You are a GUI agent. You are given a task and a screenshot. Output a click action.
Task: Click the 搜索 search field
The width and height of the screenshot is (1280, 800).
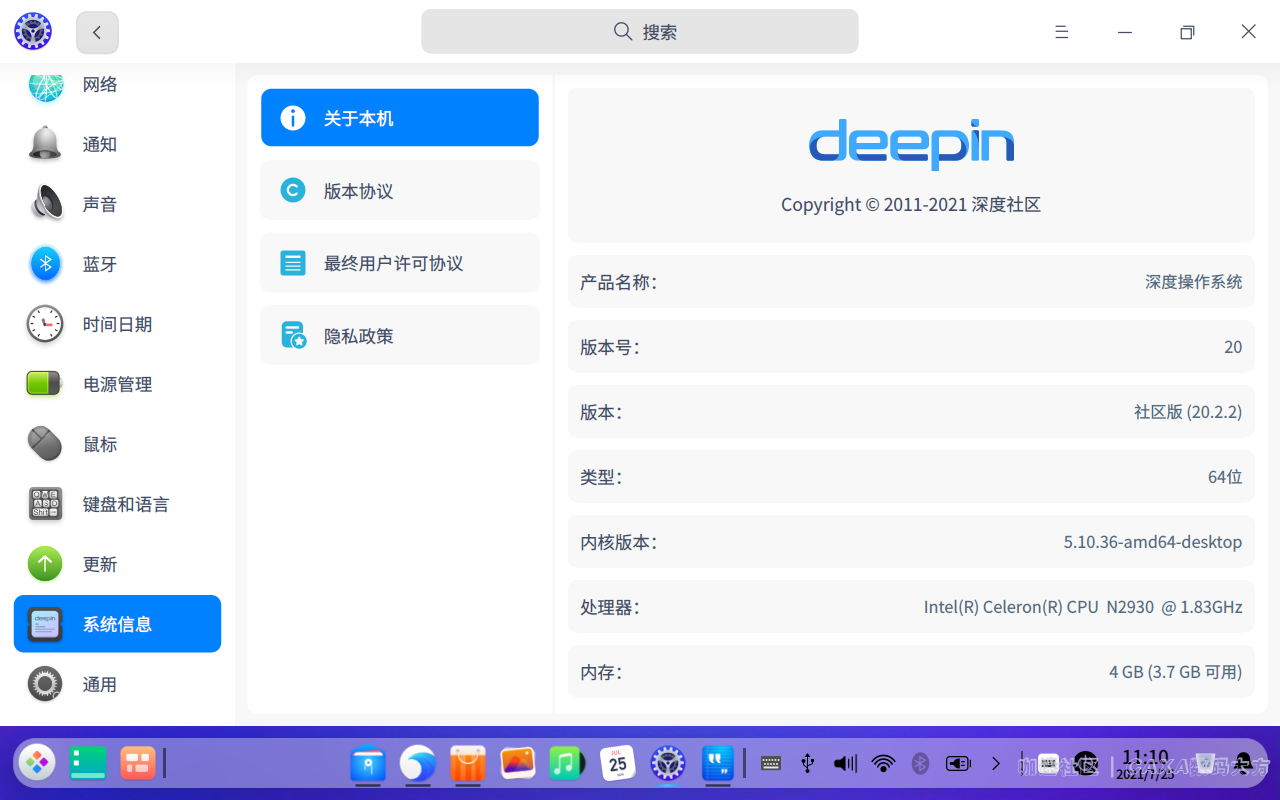coord(640,32)
